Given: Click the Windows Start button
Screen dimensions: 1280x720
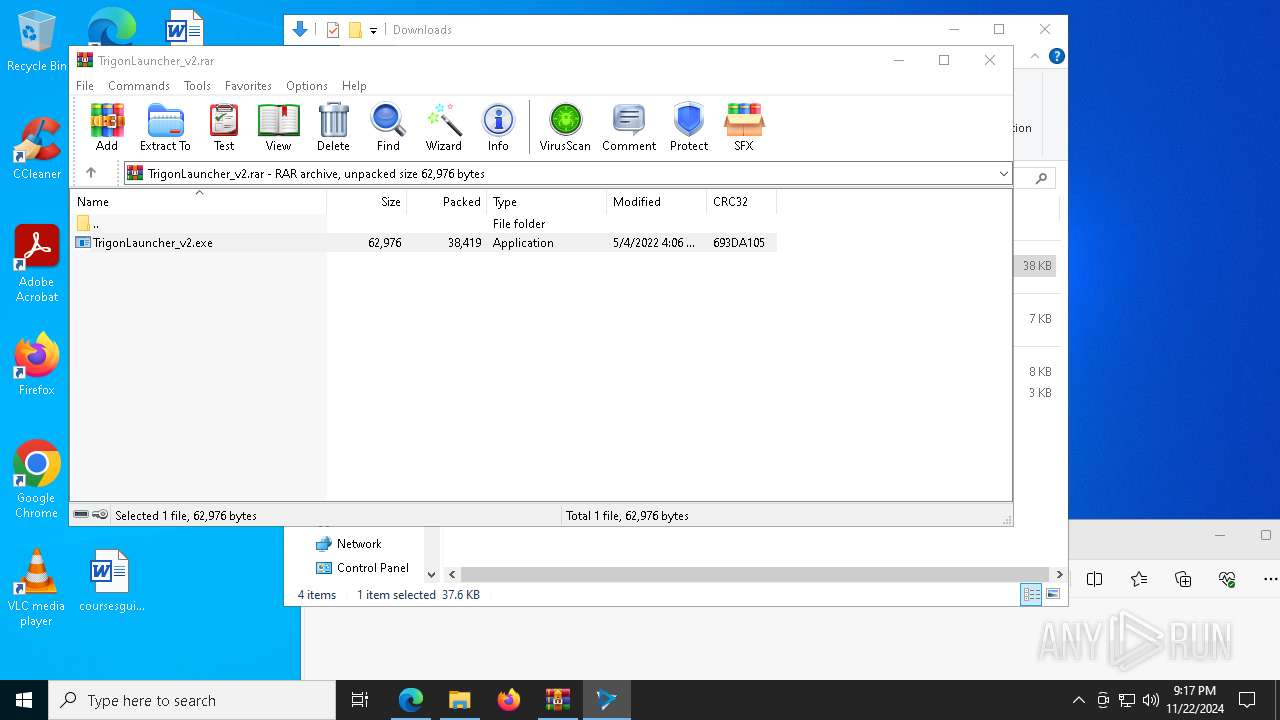Looking at the screenshot, I should (x=24, y=700).
